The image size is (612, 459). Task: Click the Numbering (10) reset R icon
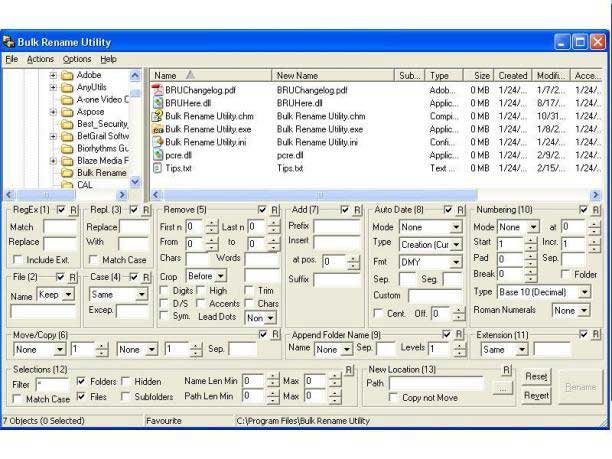click(596, 210)
